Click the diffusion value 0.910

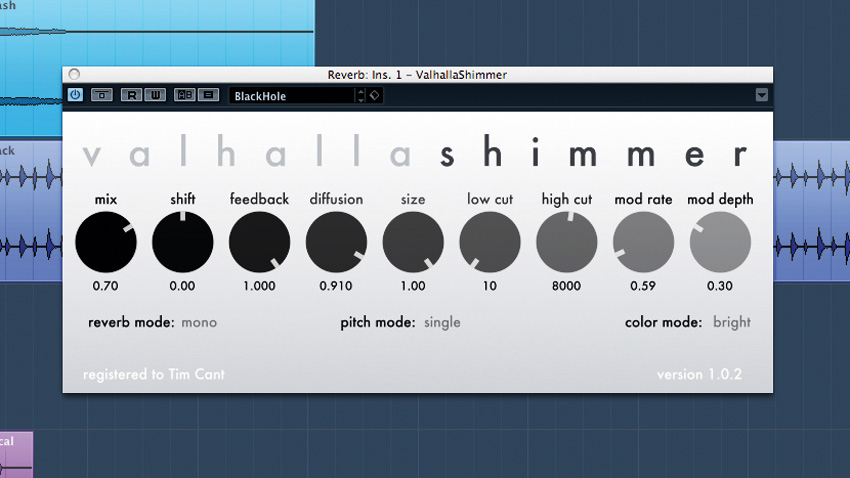click(336, 286)
